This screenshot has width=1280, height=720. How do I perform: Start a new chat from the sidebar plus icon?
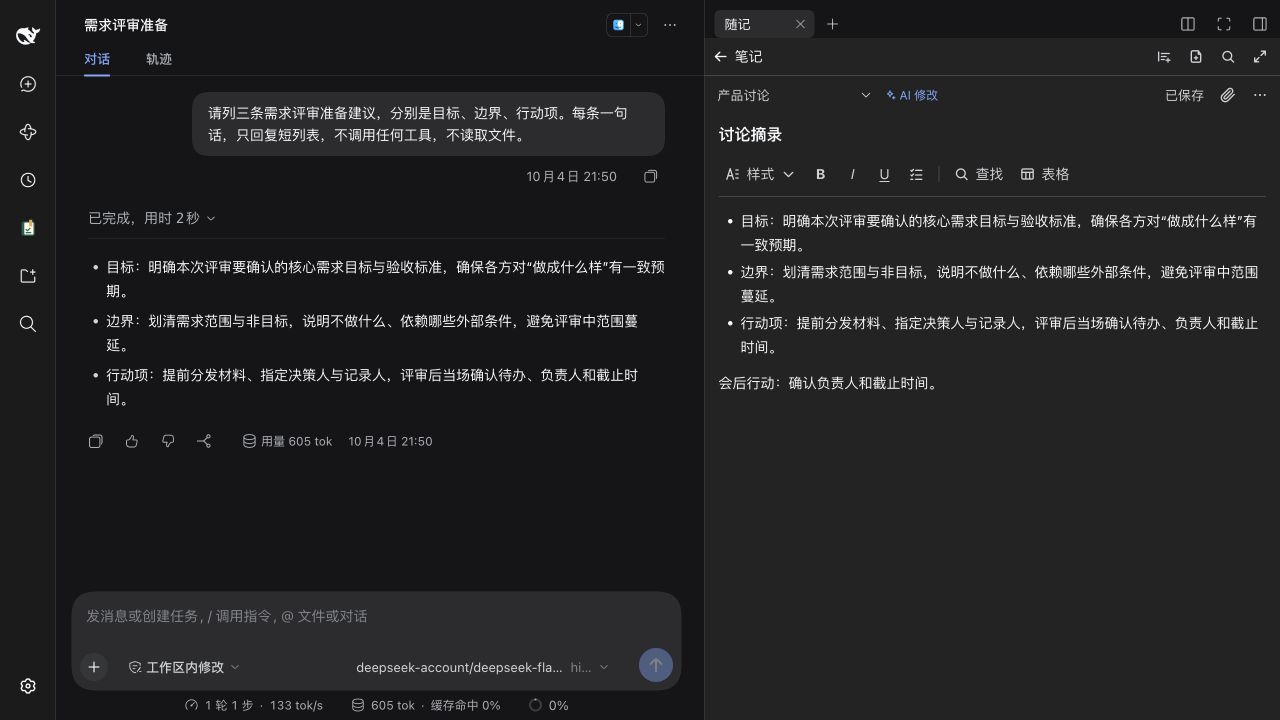click(28, 84)
